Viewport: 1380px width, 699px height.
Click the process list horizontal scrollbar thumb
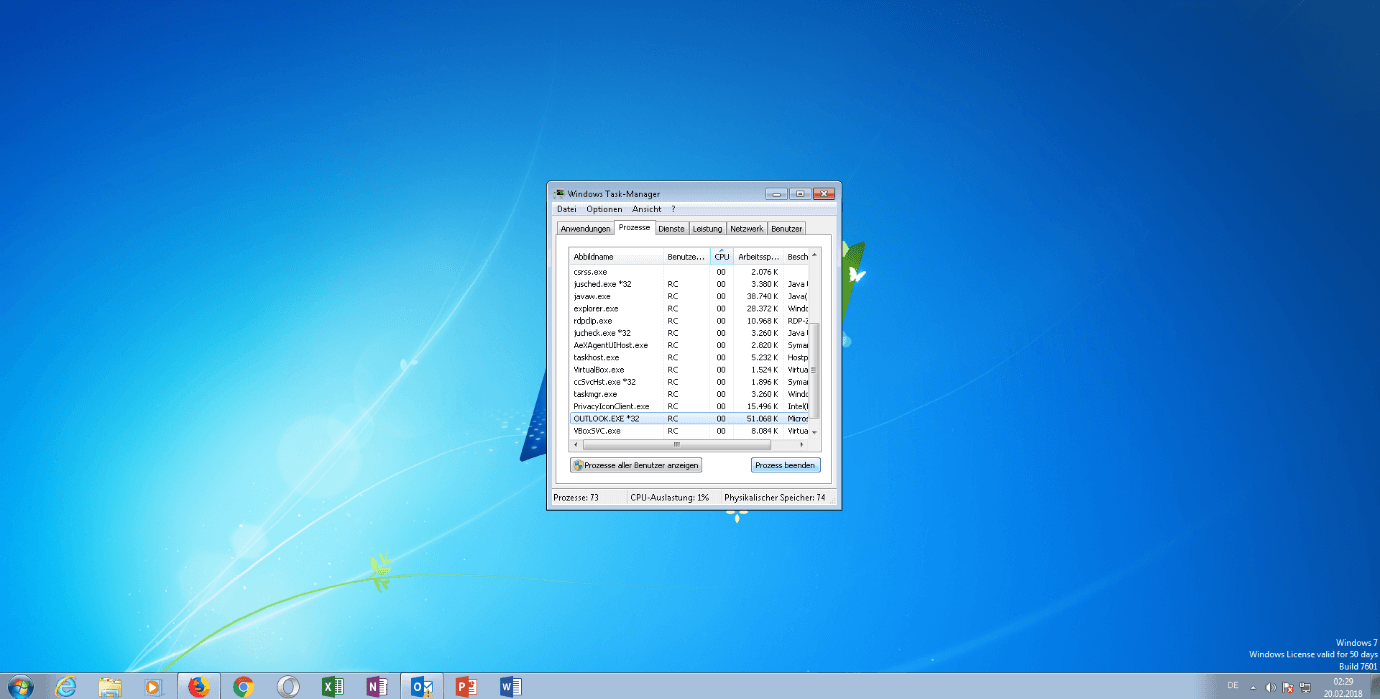click(676, 444)
